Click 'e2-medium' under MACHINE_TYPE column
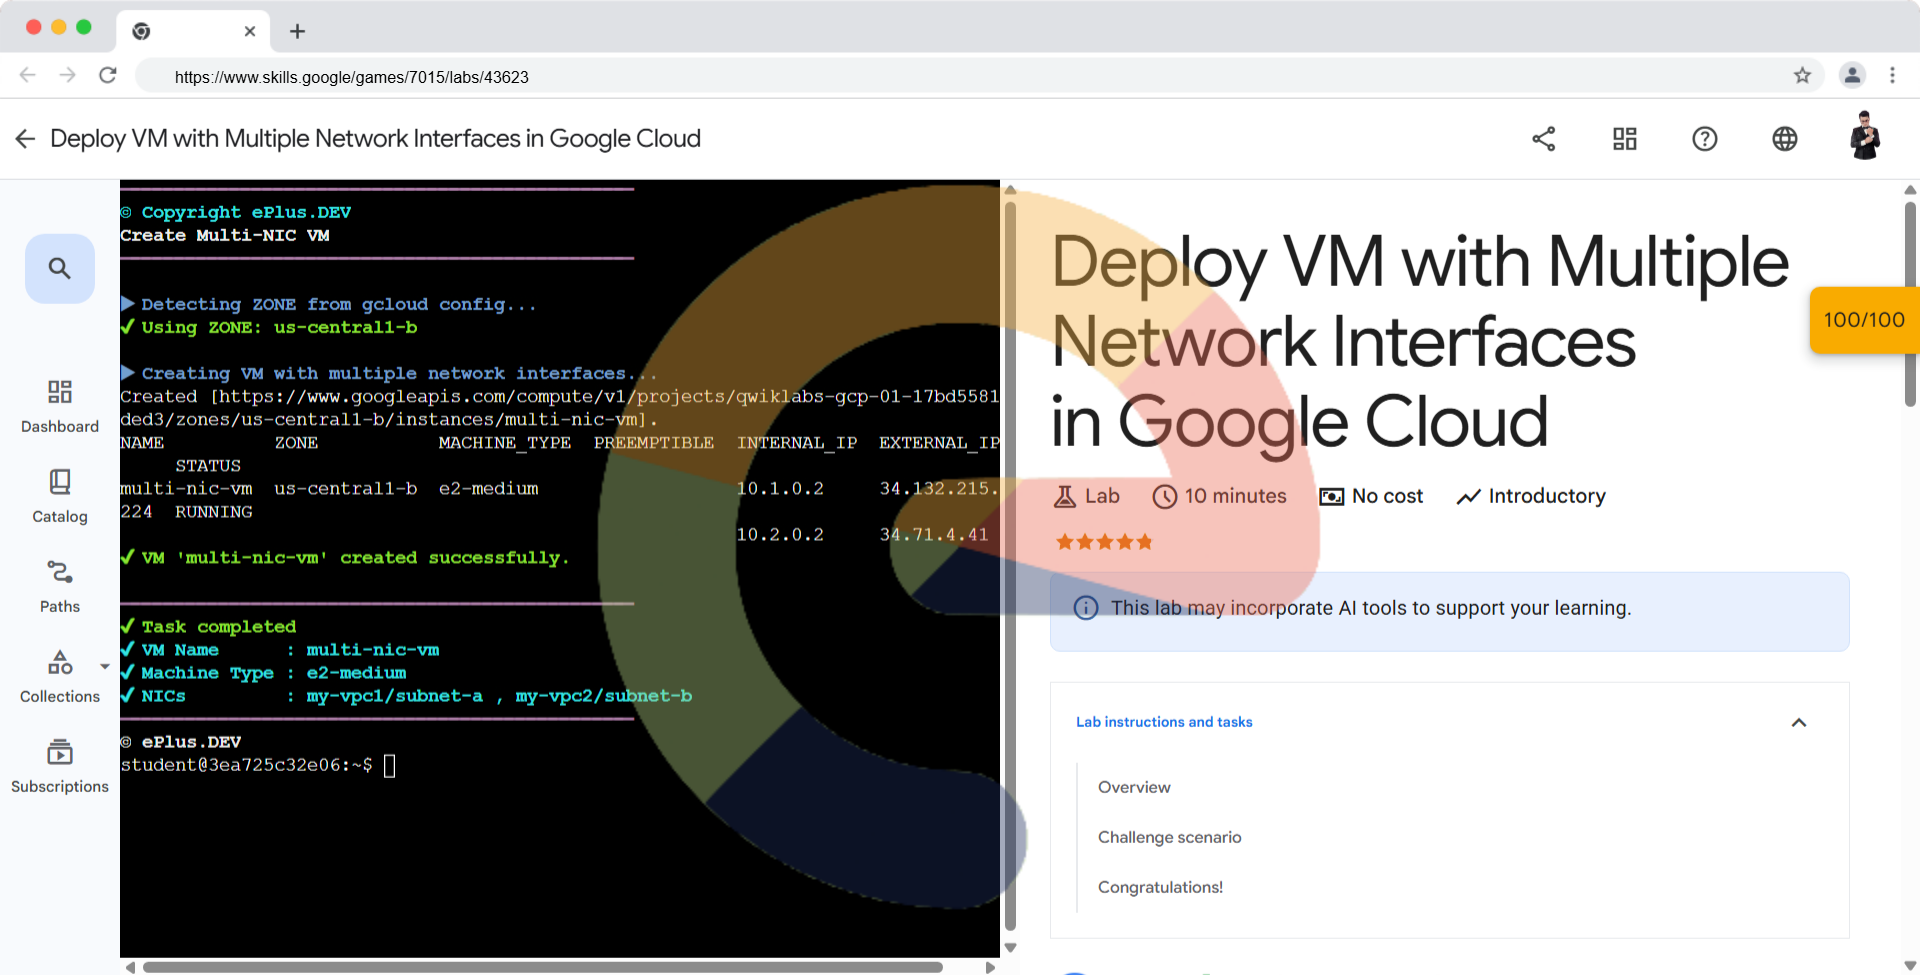This screenshot has height=975, width=1920. click(488, 488)
